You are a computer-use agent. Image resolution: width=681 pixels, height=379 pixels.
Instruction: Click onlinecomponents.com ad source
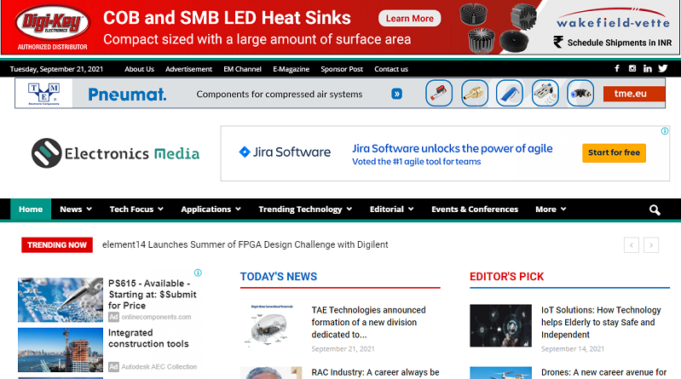(x=156, y=317)
